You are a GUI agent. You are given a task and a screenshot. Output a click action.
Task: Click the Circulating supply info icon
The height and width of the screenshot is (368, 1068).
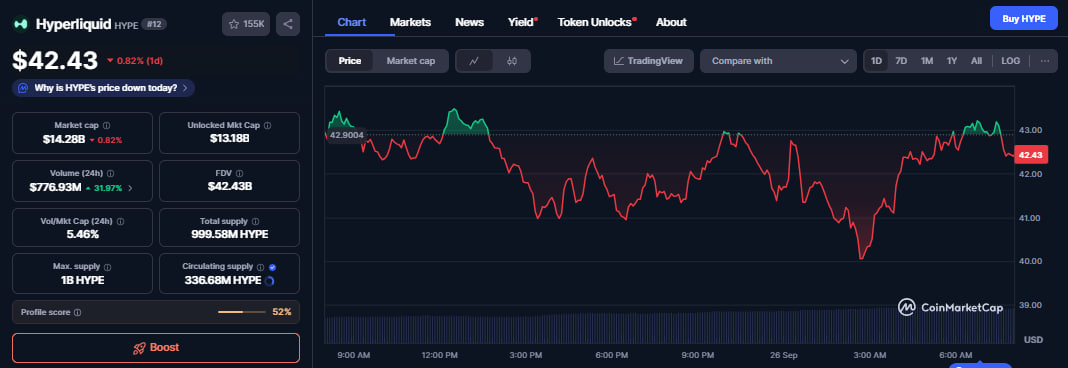click(x=260, y=267)
